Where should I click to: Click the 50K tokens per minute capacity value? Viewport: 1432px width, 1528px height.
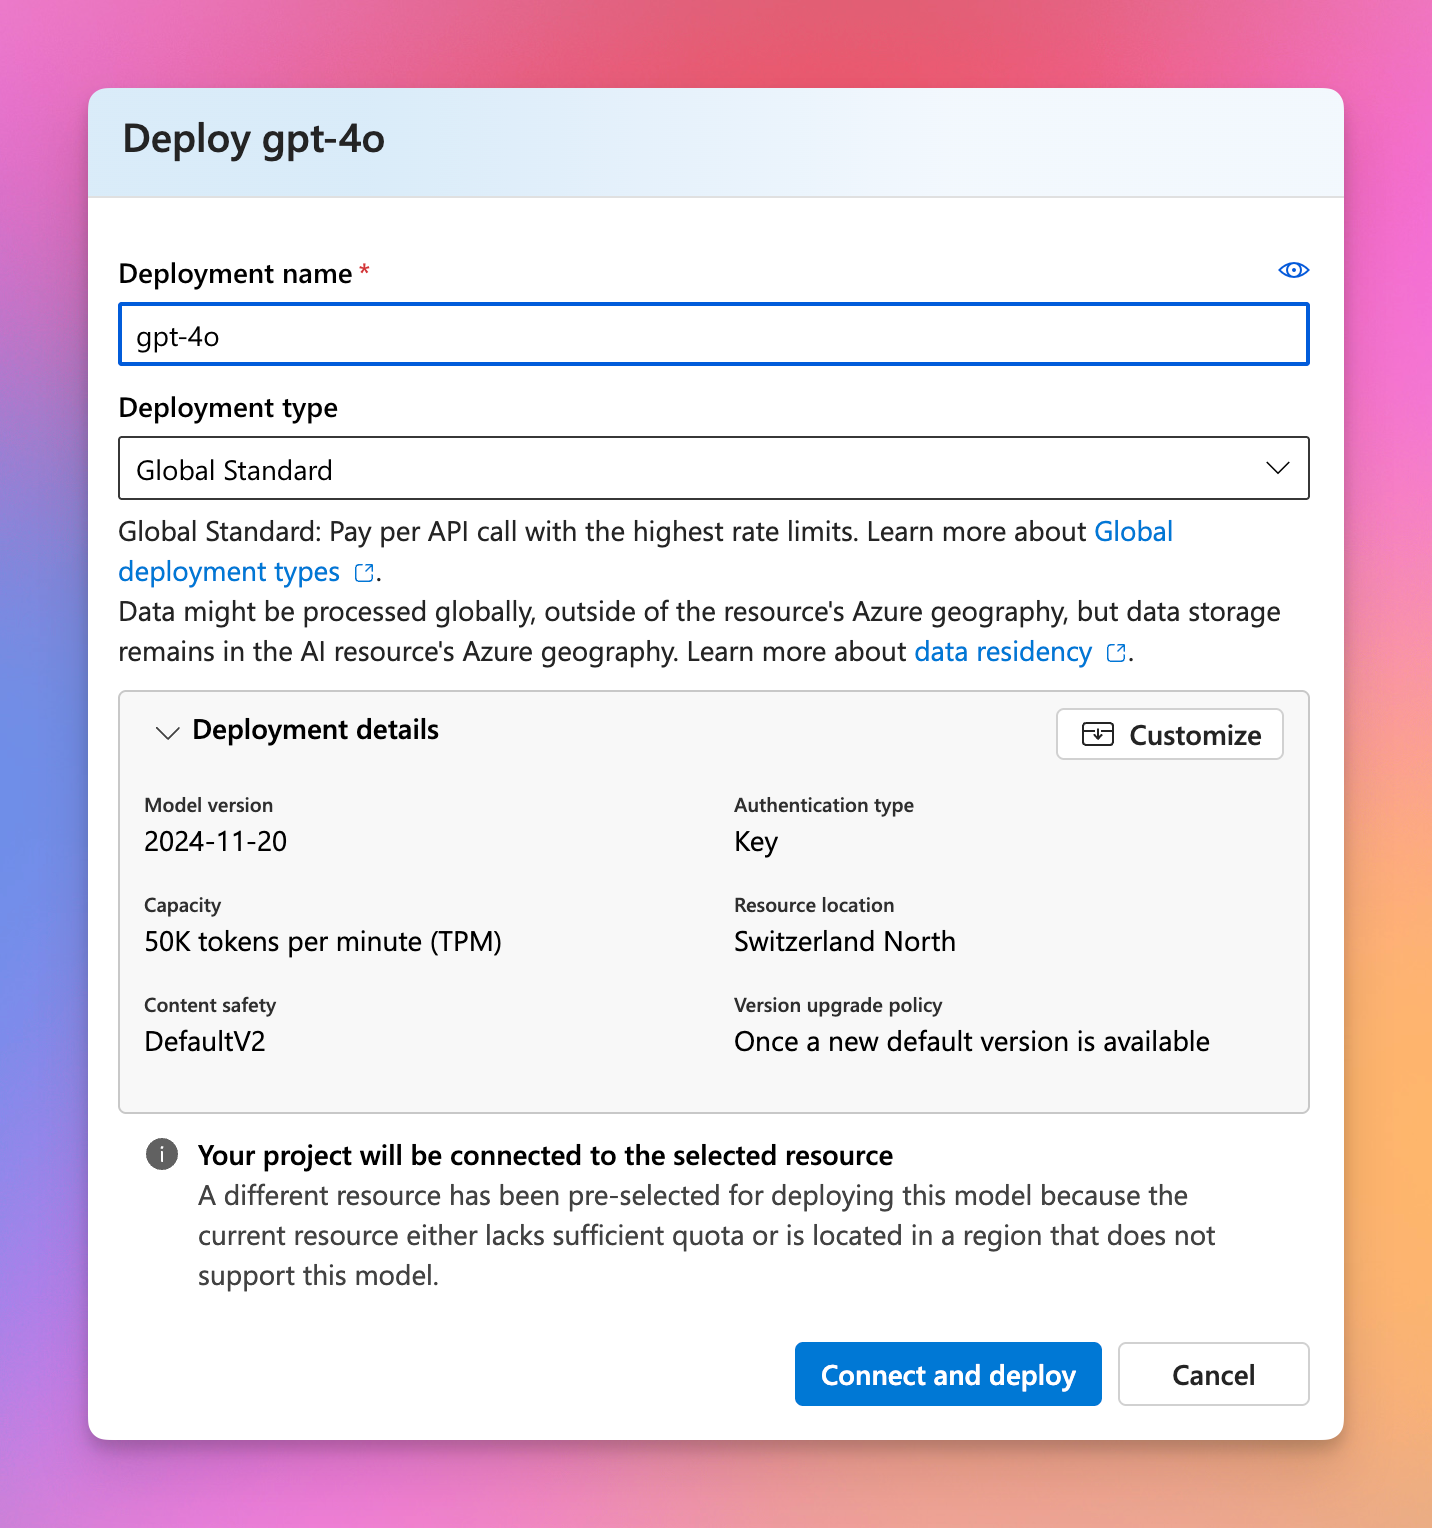tap(322, 942)
